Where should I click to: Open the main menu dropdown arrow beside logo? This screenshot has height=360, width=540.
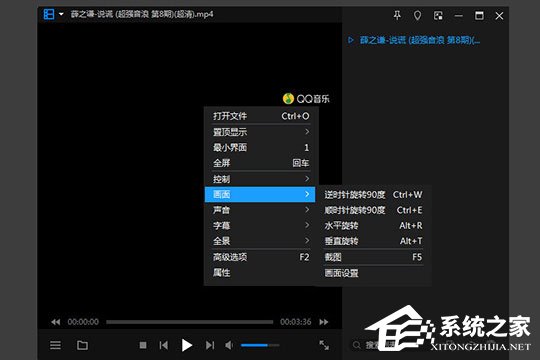pos(61,14)
